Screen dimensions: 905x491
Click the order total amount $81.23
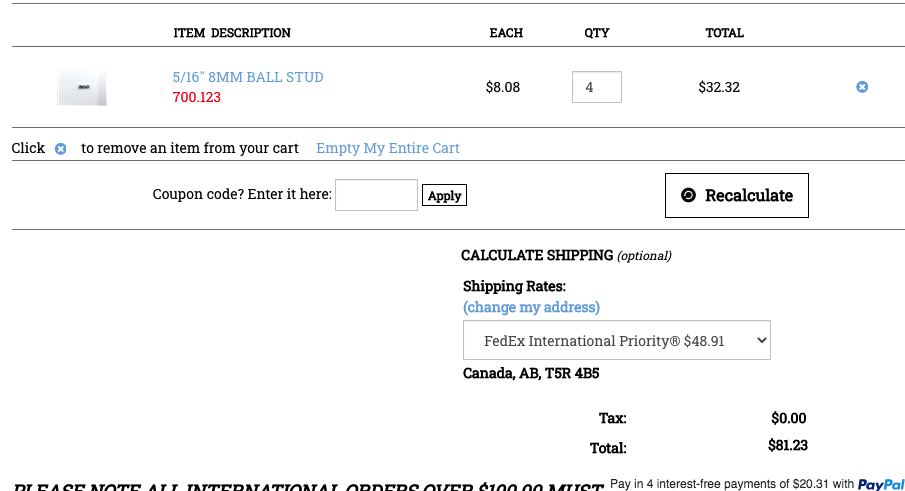pyautogui.click(x=788, y=446)
